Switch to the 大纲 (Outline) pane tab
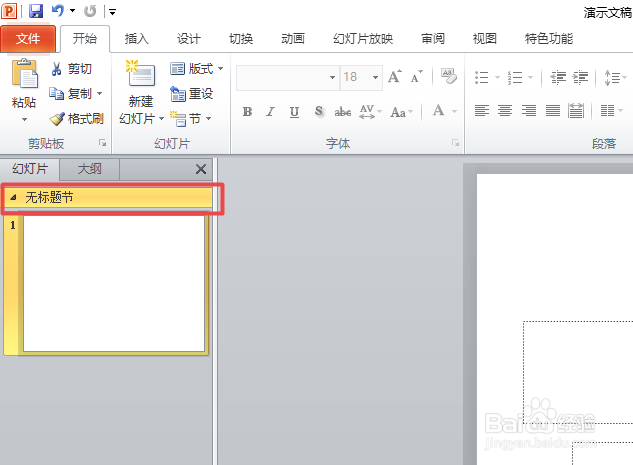This screenshot has height=465, width=633. tap(89, 169)
